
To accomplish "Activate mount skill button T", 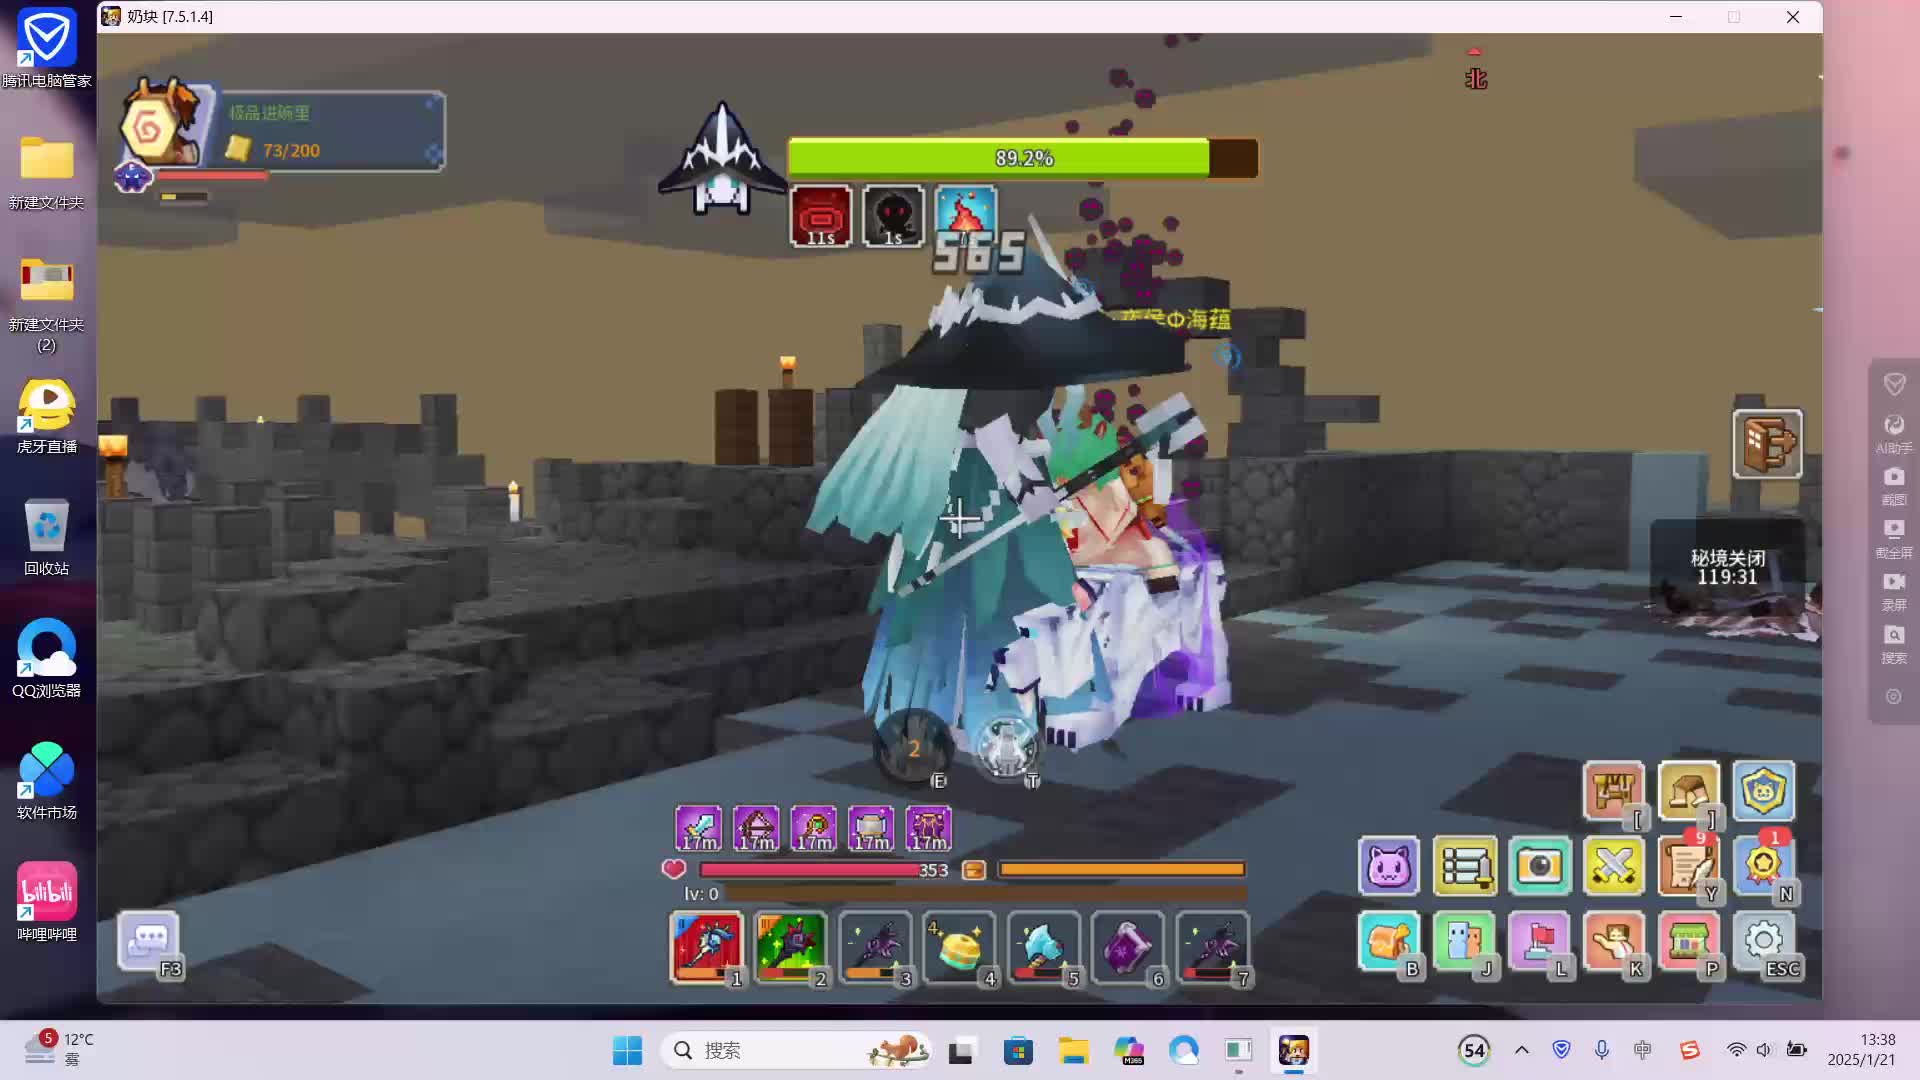I will click(1006, 748).
